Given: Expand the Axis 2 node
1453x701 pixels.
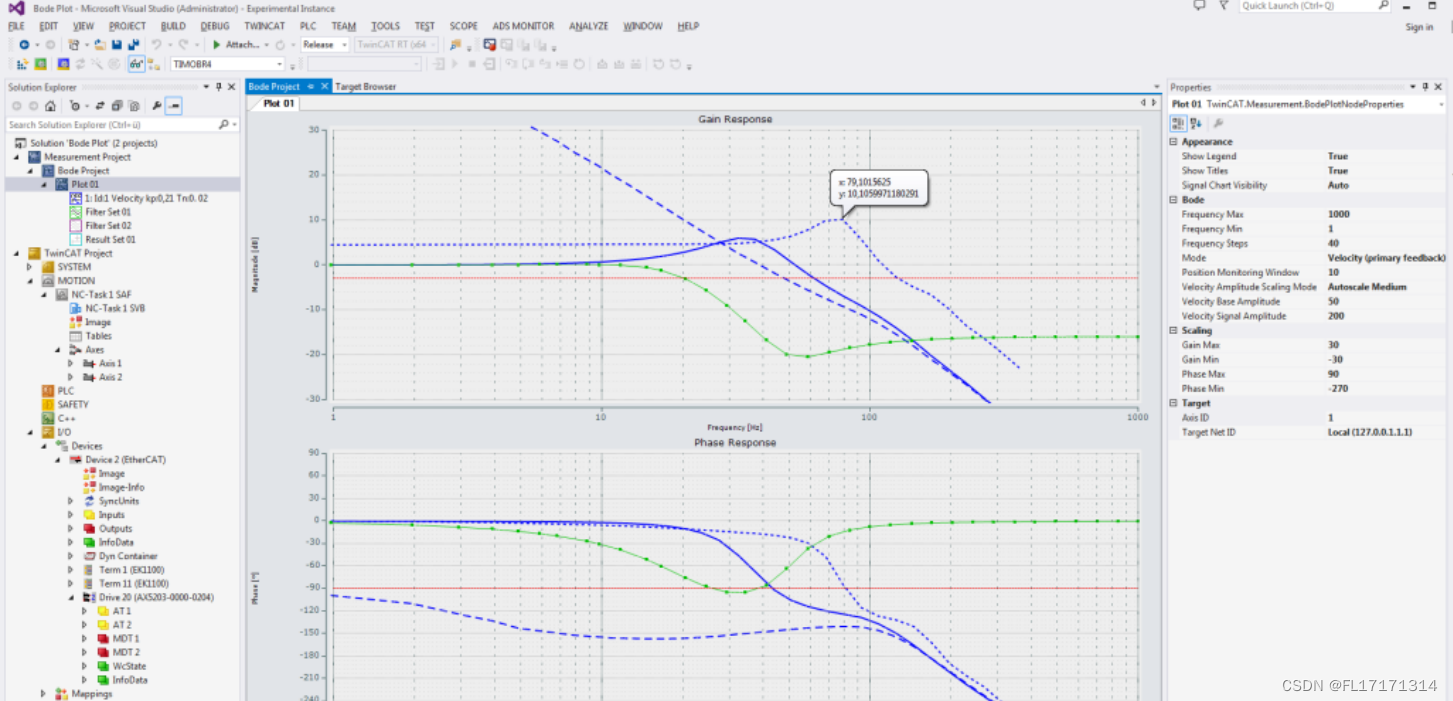Looking at the screenshot, I should (70, 377).
